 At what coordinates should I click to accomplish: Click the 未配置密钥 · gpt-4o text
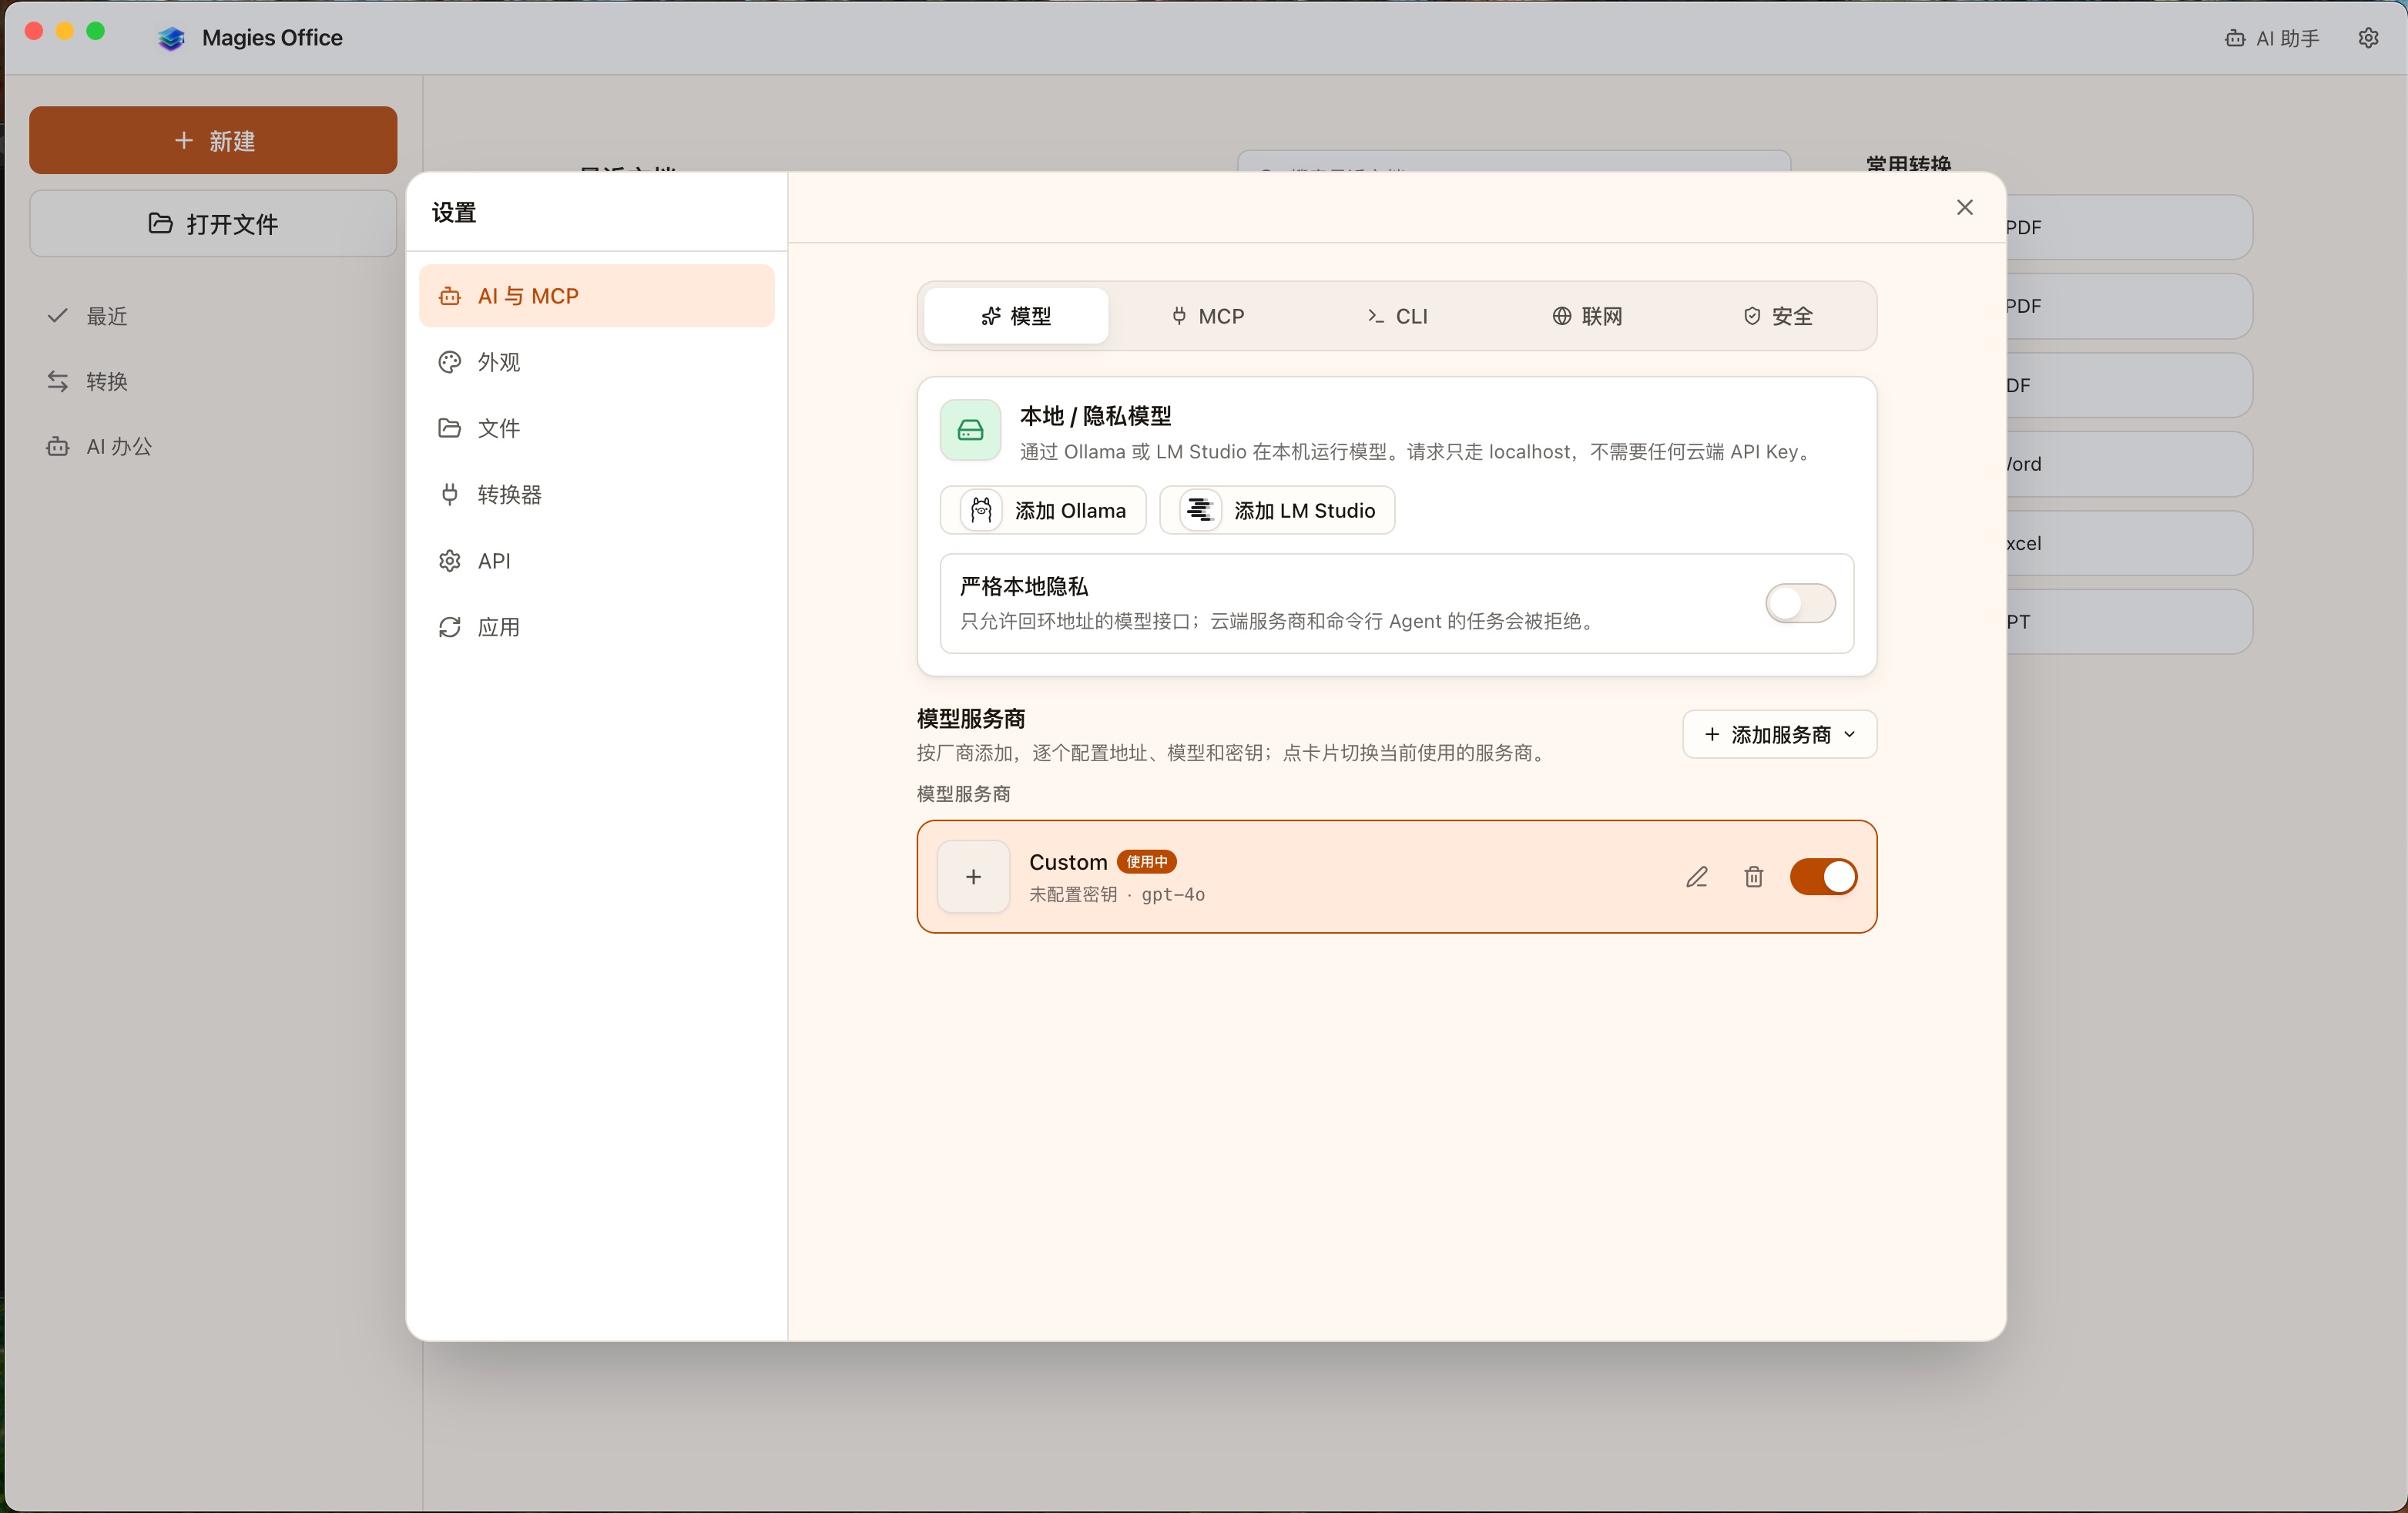(1117, 894)
